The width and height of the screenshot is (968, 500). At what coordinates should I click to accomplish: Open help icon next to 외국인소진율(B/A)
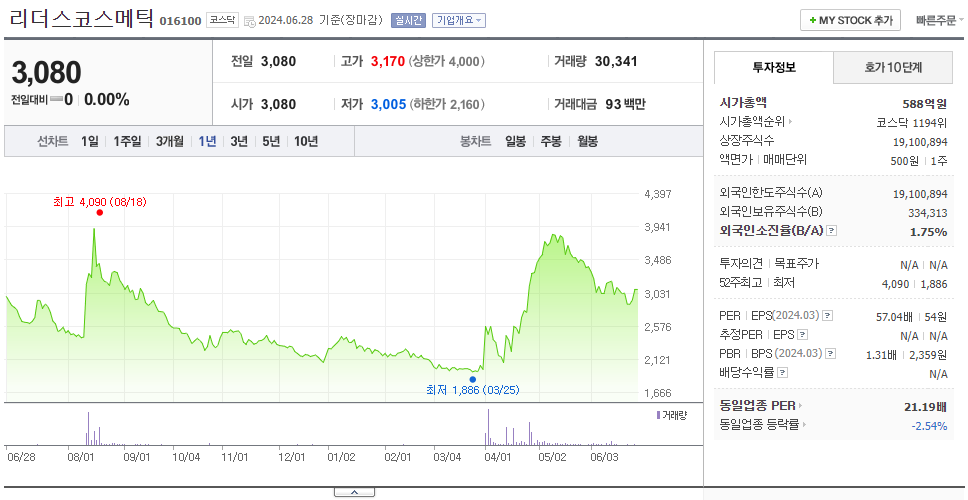pos(832,231)
